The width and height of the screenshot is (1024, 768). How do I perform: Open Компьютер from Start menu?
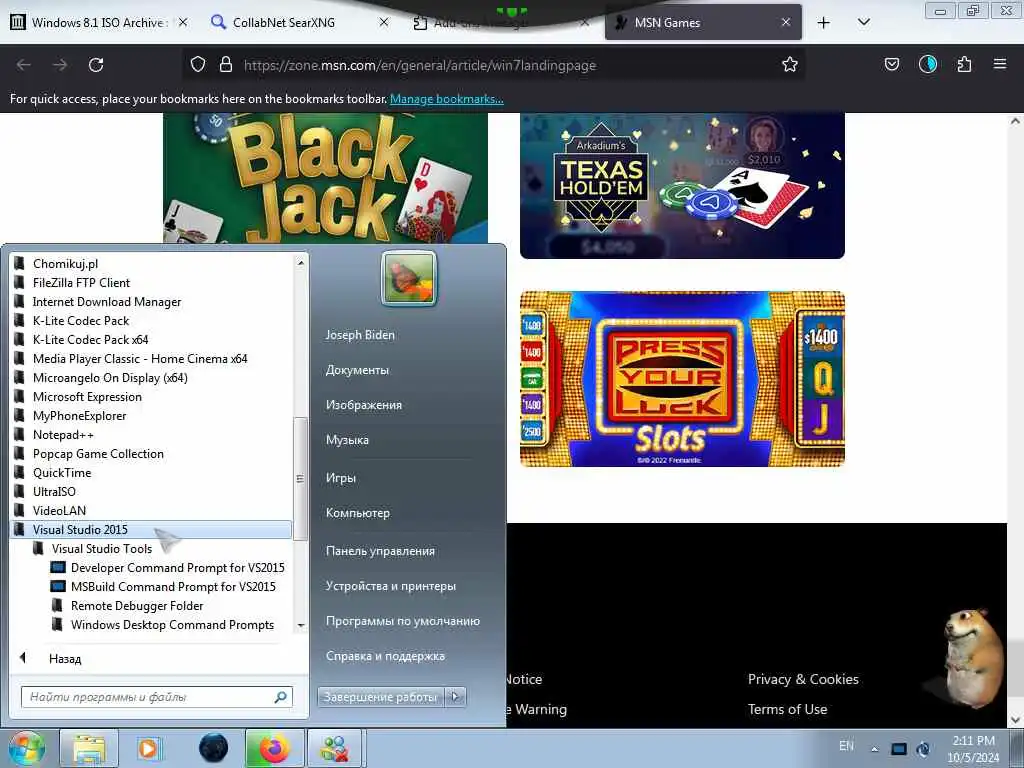click(357, 513)
